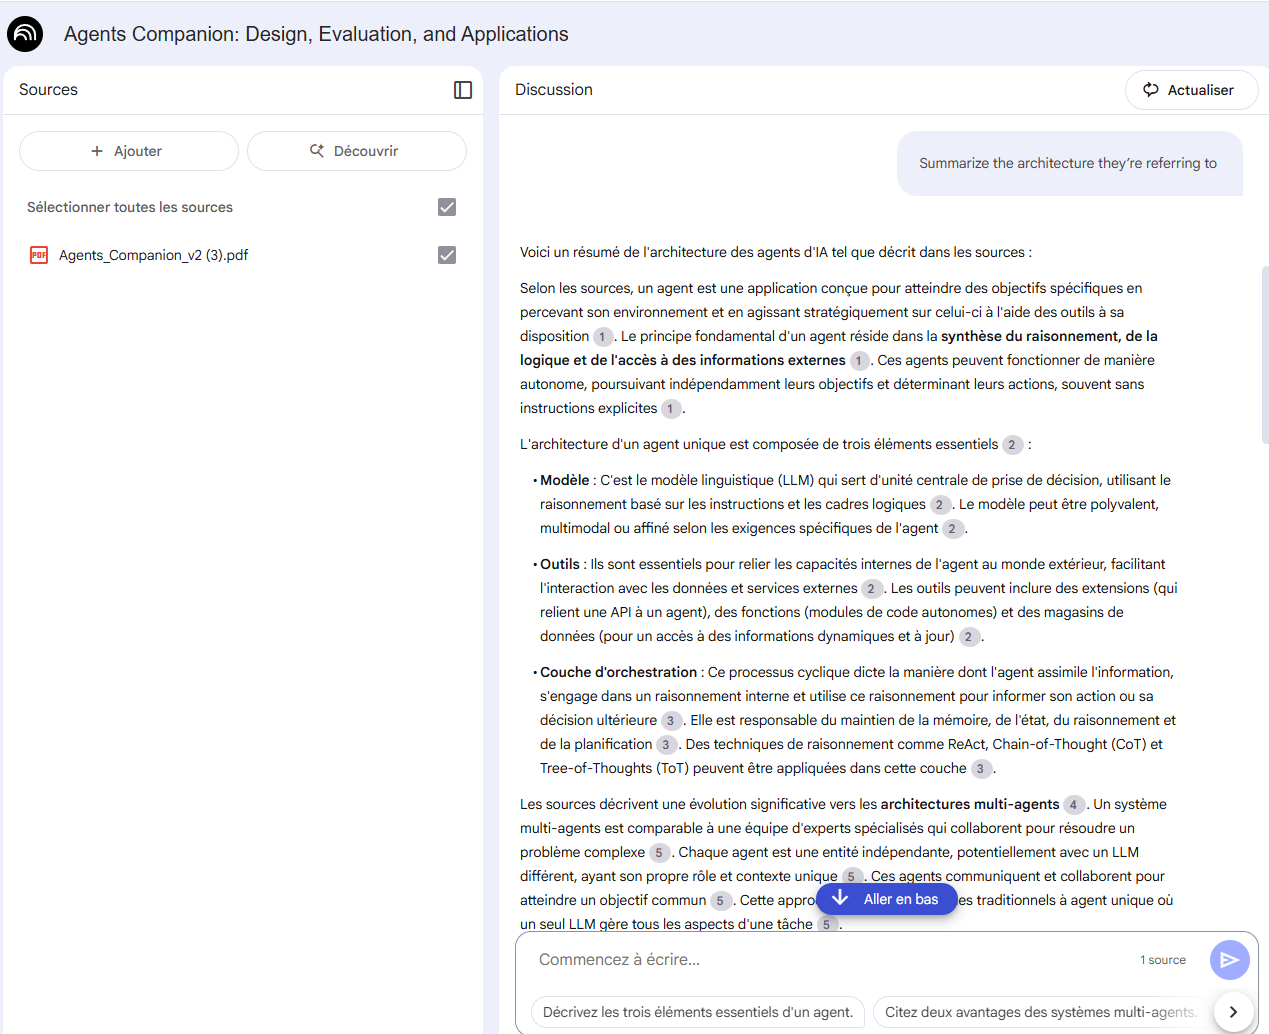1269x1034 pixels.
Task: Uncheck the Agents_Companion_v2 (3).pdf source checkbox
Action: coord(447,255)
